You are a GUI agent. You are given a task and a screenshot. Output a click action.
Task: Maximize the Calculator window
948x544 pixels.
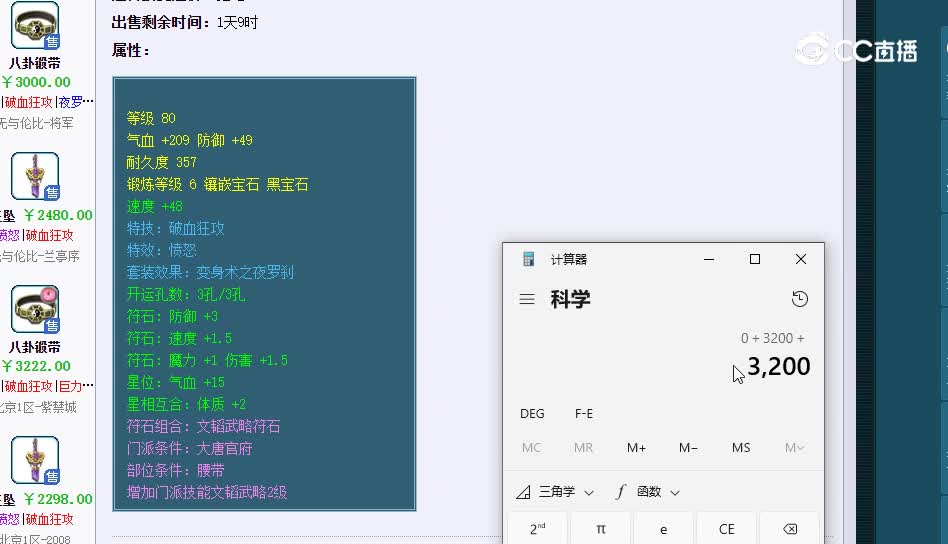pyautogui.click(x=755, y=259)
